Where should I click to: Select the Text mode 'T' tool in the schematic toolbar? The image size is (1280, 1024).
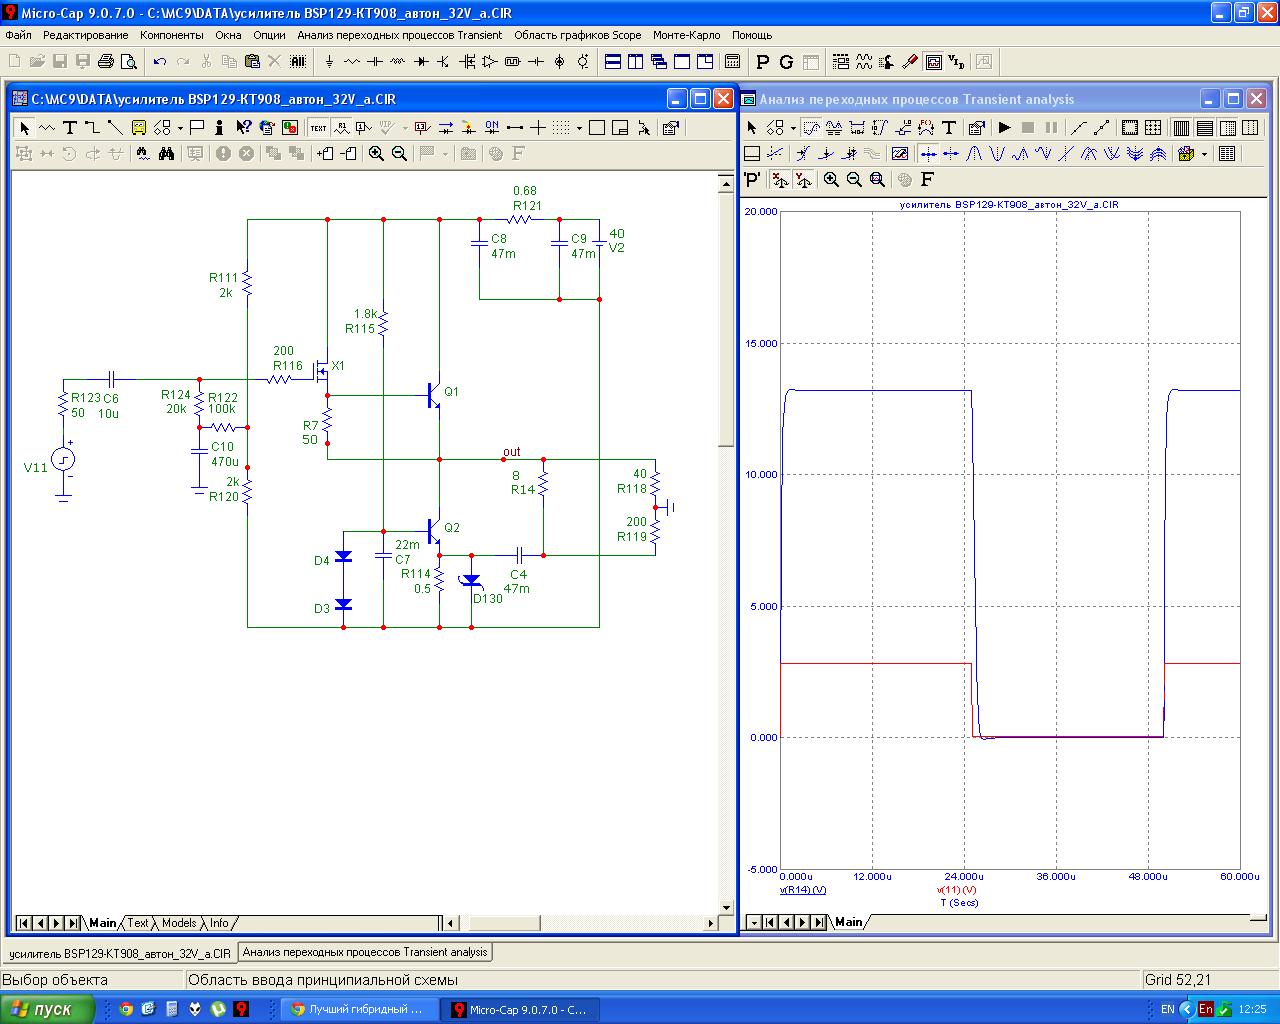click(x=70, y=127)
